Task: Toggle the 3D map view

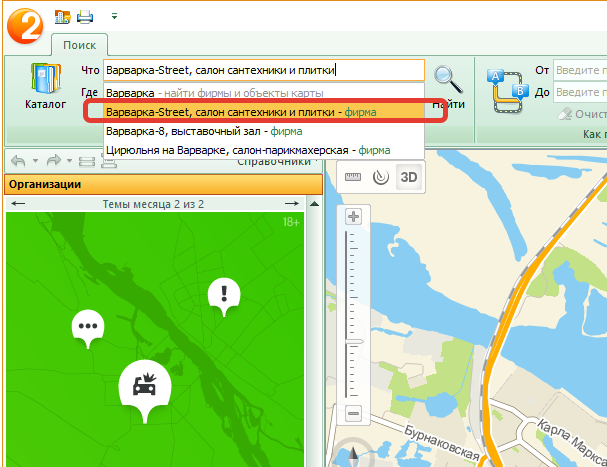Action: point(409,177)
